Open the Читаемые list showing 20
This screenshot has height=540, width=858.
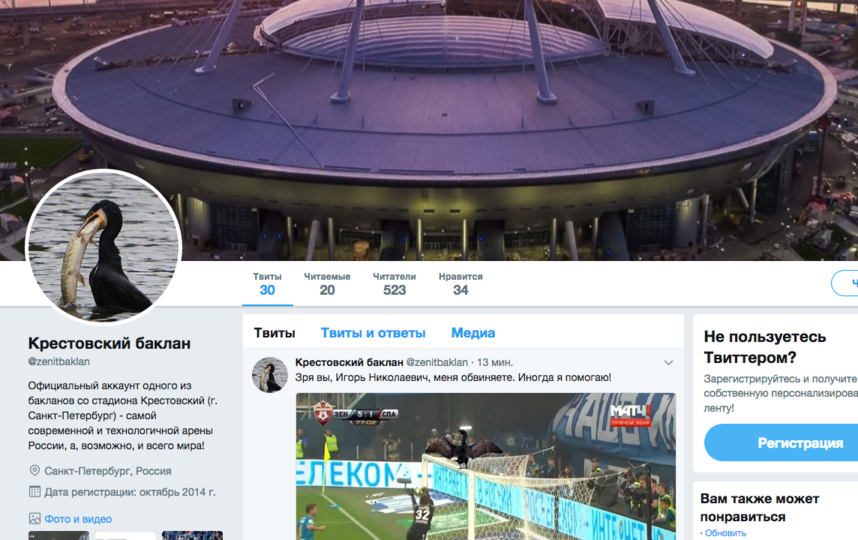tap(327, 284)
